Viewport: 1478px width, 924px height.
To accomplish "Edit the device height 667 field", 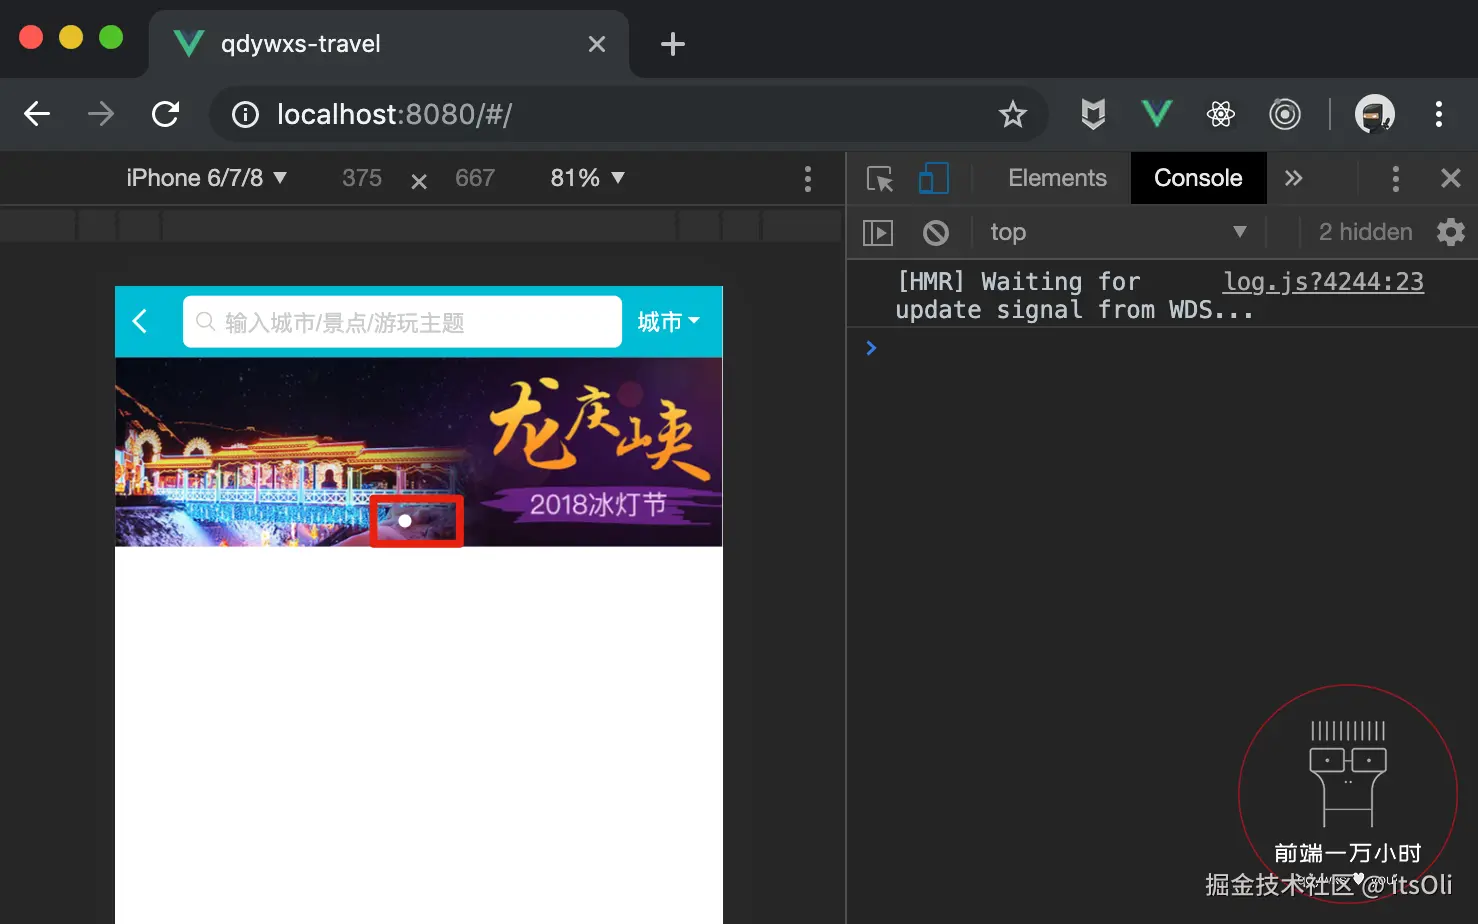I will click(x=475, y=178).
